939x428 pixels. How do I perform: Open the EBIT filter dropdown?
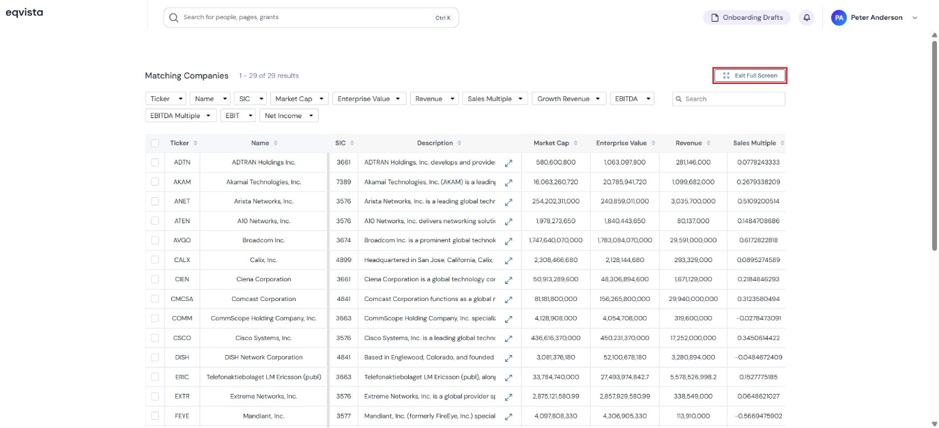click(x=238, y=116)
